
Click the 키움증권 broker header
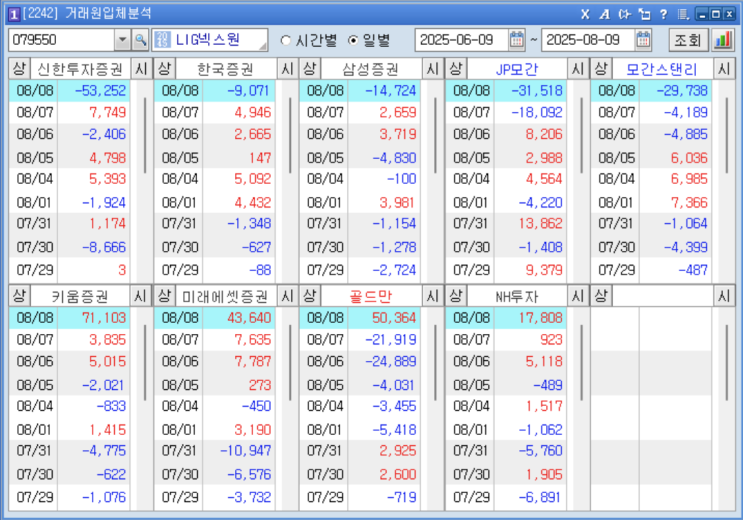point(80,296)
